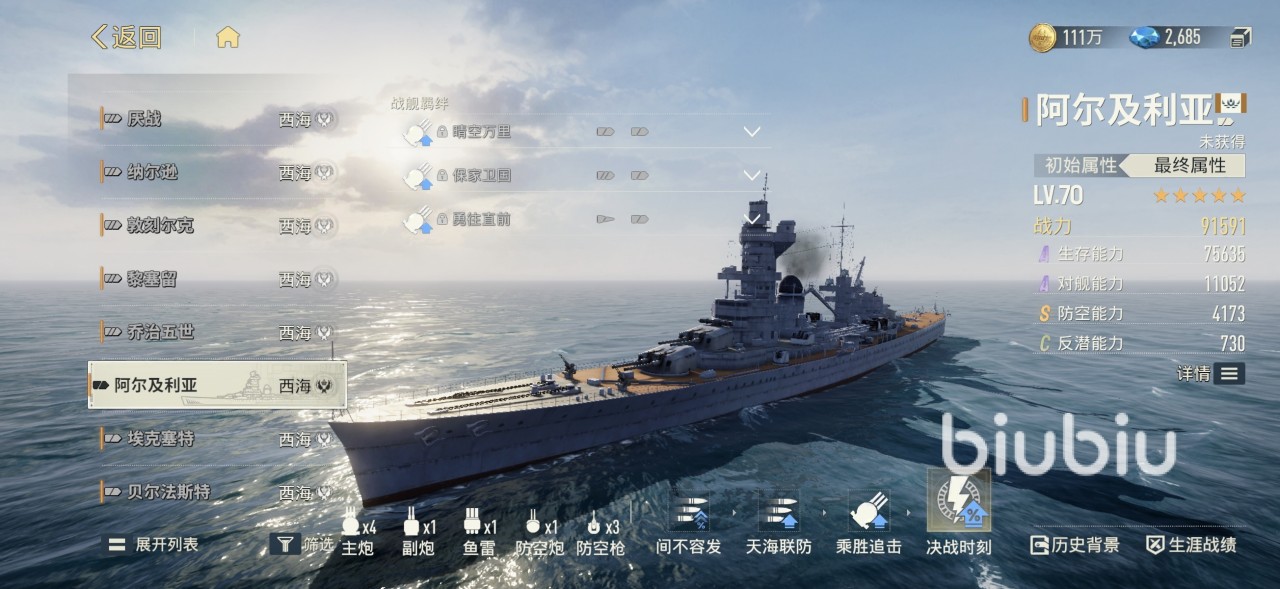Select ship 乔治五世 in list
Viewport: 1280px width, 589px height.
point(217,332)
